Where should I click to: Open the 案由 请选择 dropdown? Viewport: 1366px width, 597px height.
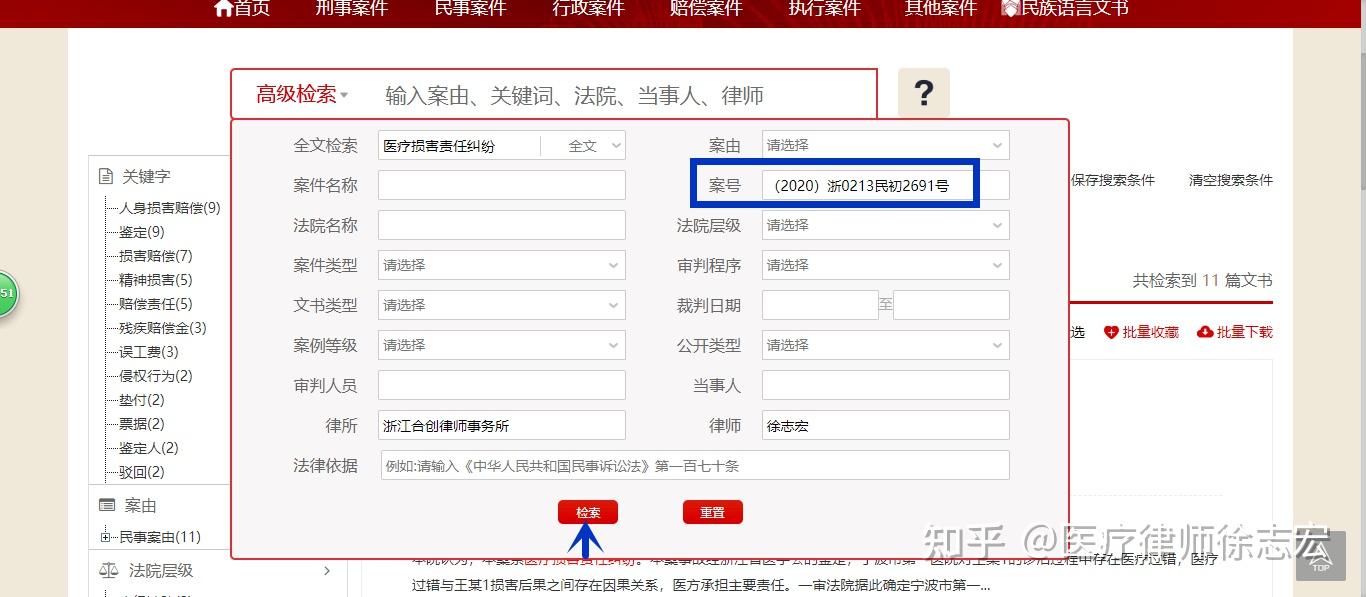(884, 145)
